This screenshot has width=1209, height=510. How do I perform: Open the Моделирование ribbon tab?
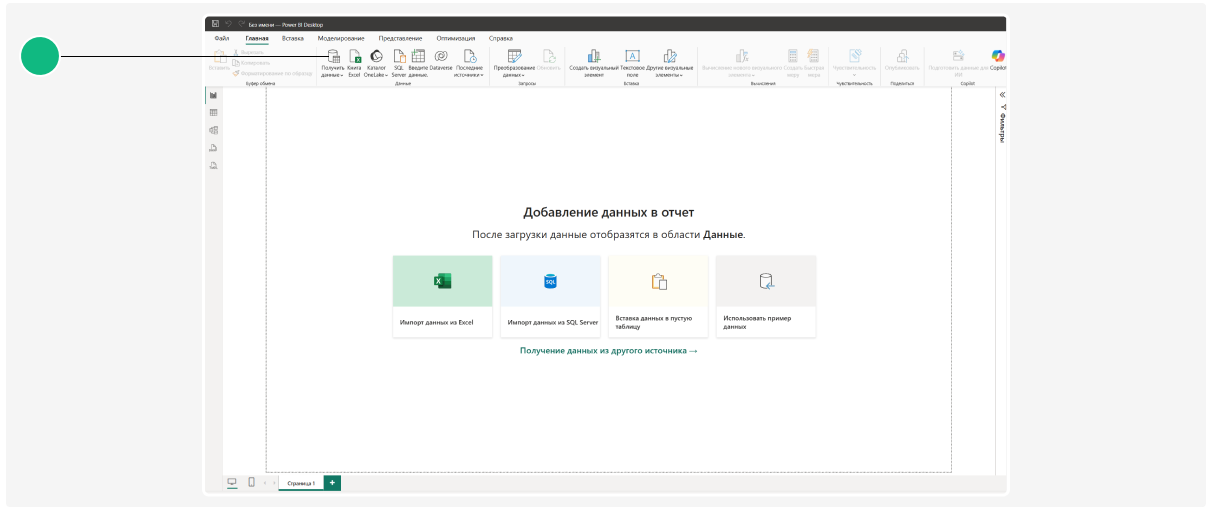(x=341, y=38)
